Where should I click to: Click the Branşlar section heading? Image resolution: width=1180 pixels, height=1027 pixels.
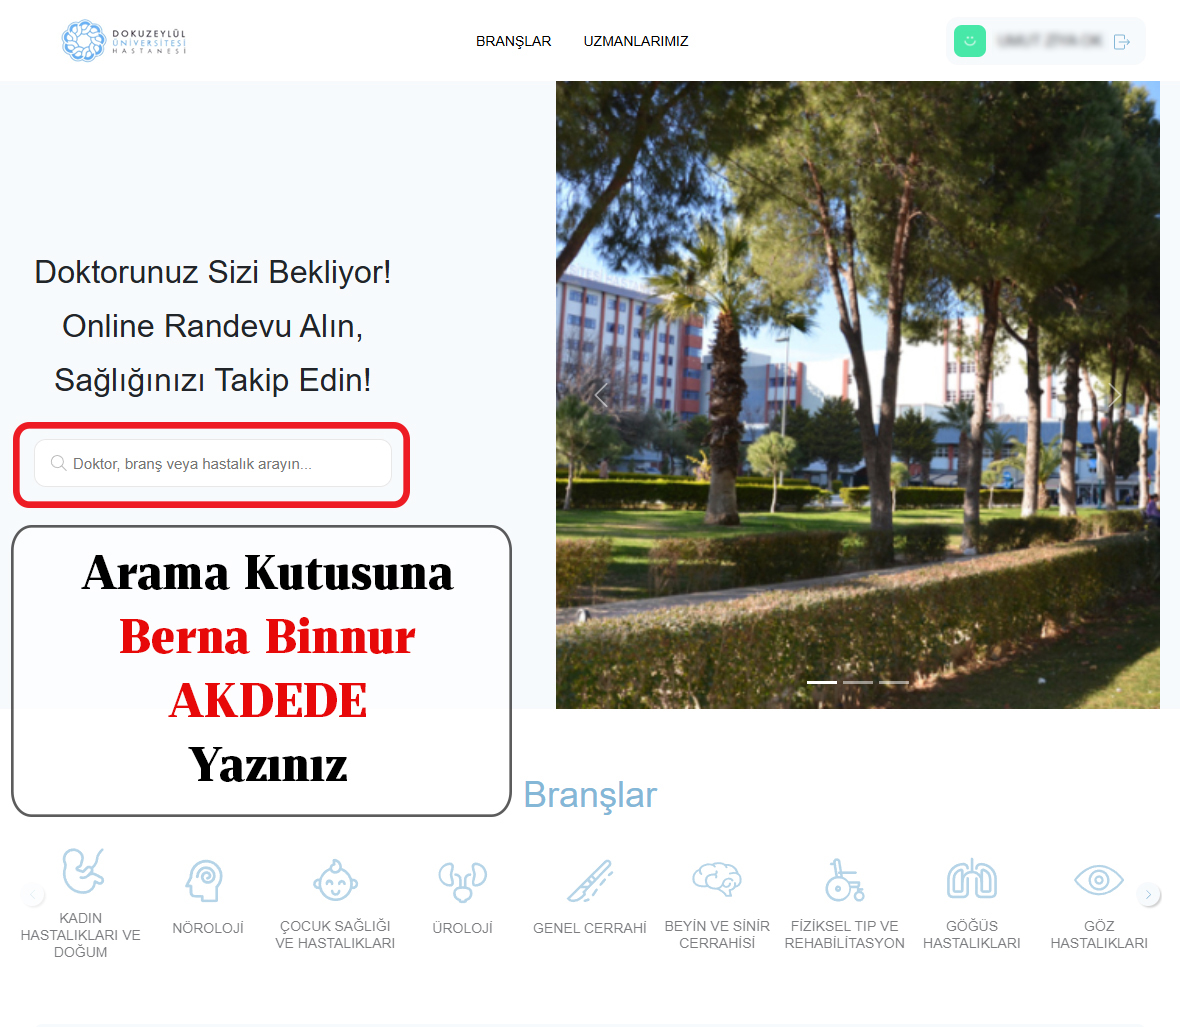(590, 795)
